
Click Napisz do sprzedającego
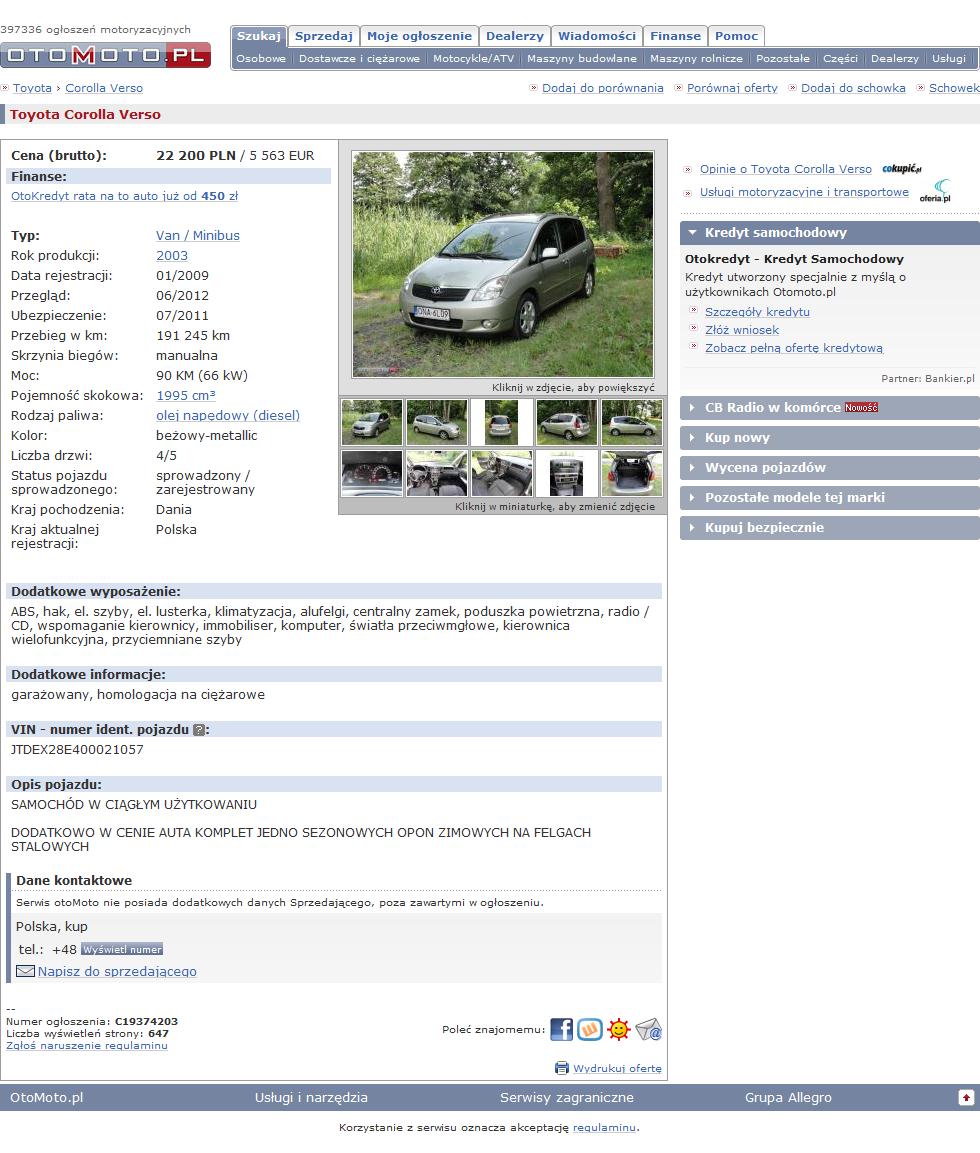pos(117,971)
